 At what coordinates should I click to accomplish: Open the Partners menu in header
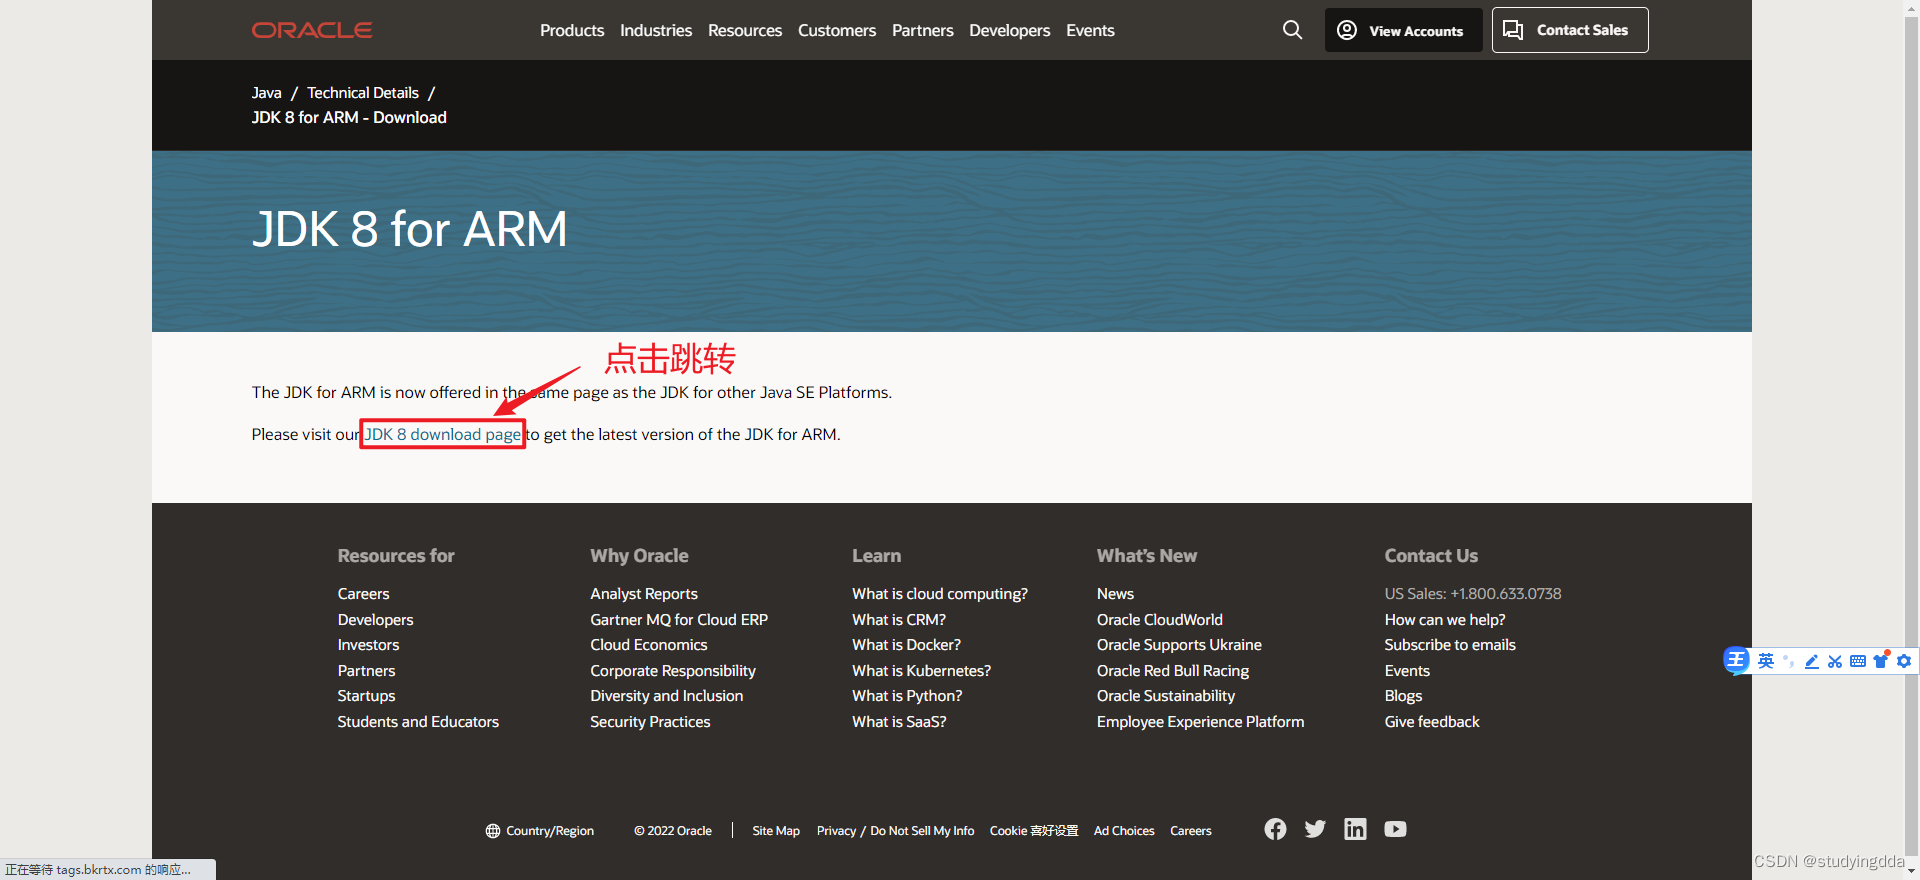coord(923,30)
